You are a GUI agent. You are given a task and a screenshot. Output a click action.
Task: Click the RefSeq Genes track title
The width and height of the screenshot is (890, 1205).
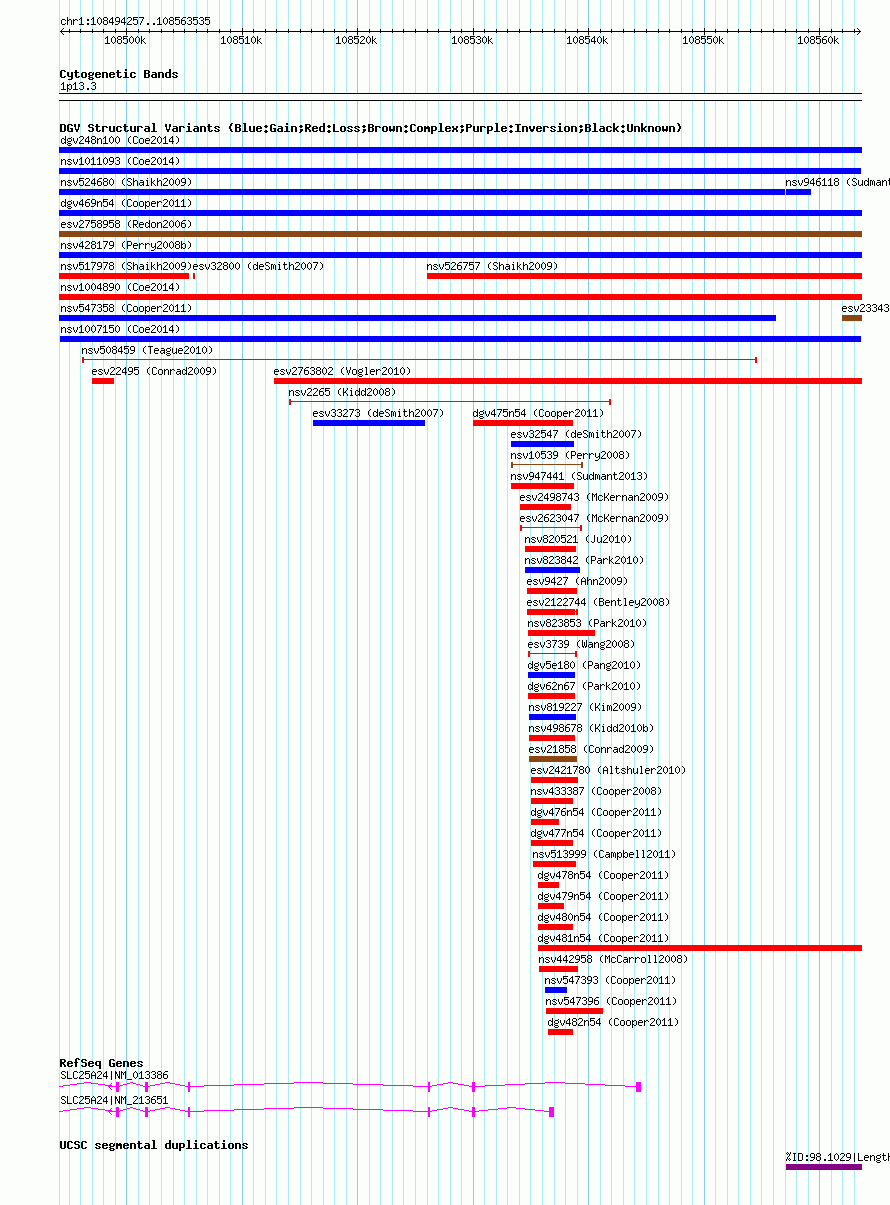coord(101,1063)
